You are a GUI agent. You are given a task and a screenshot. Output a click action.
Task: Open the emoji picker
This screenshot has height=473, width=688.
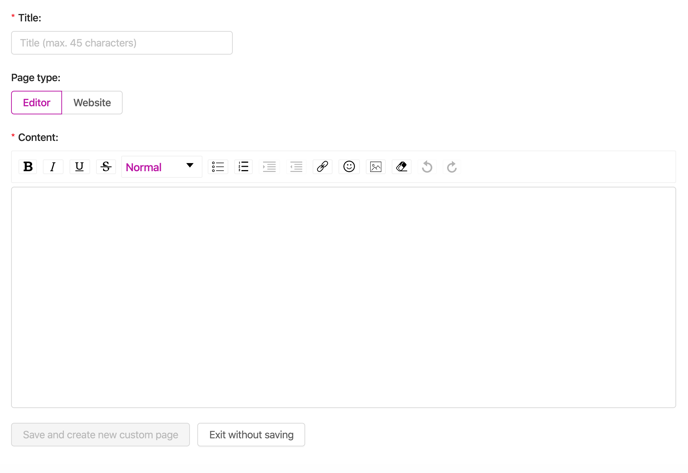click(349, 167)
